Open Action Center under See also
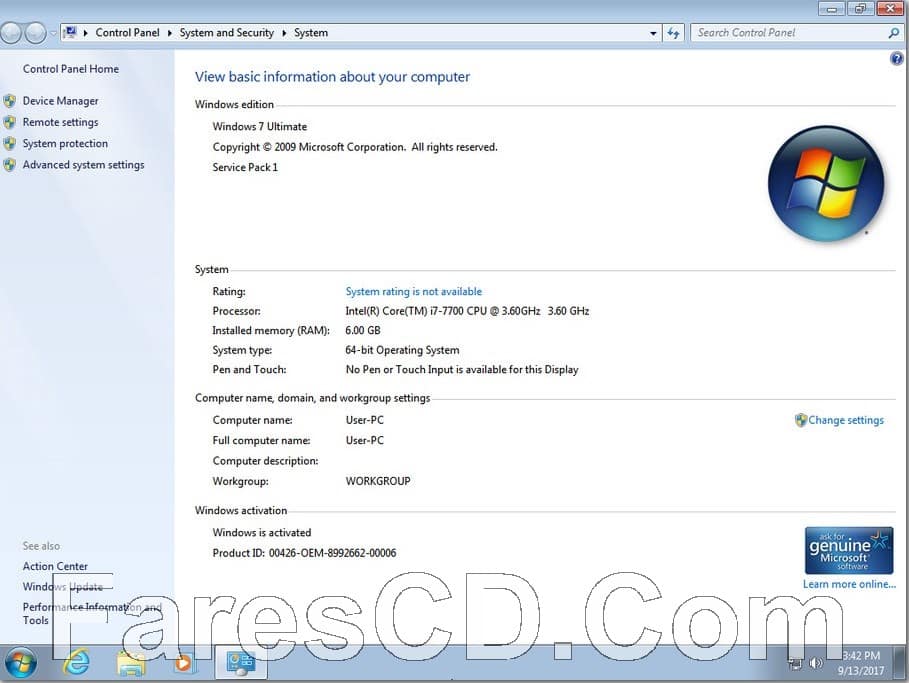Viewport: 909px width, 683px height. pyautogui.click(x=55, y=566)
